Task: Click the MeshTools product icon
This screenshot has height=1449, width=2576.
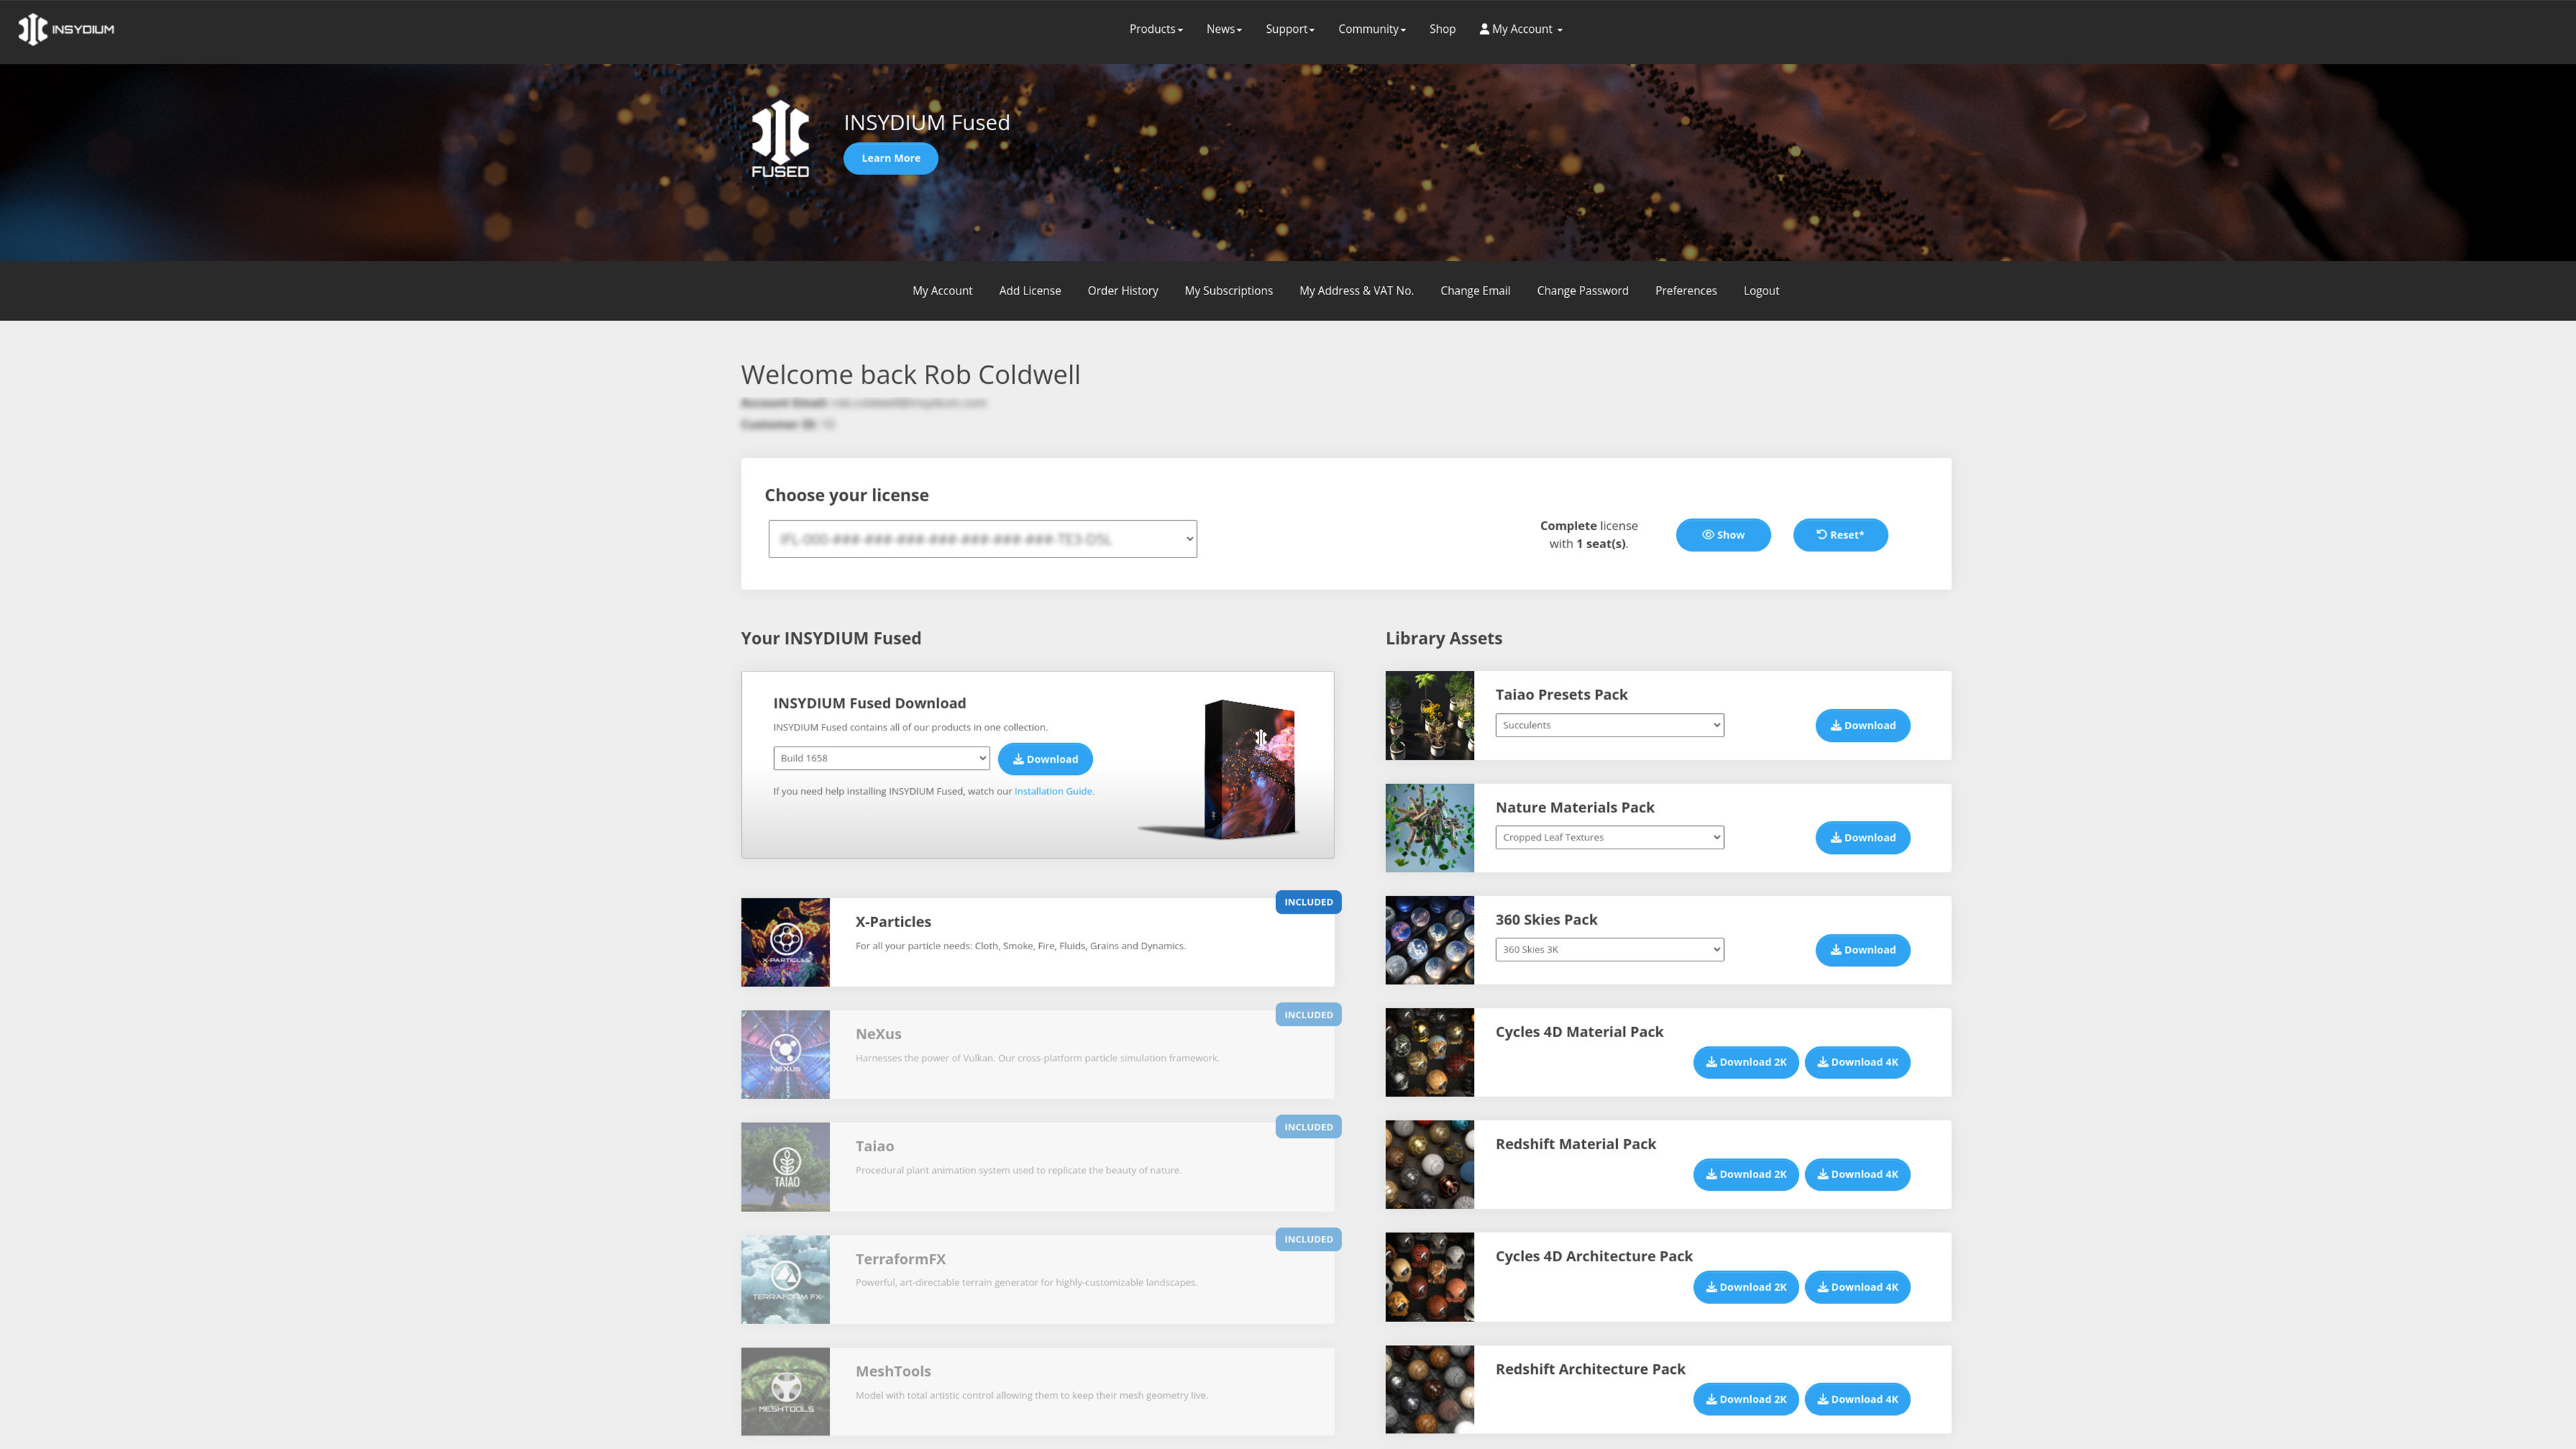Action: pyautogui.click(x=785, y=1391)
